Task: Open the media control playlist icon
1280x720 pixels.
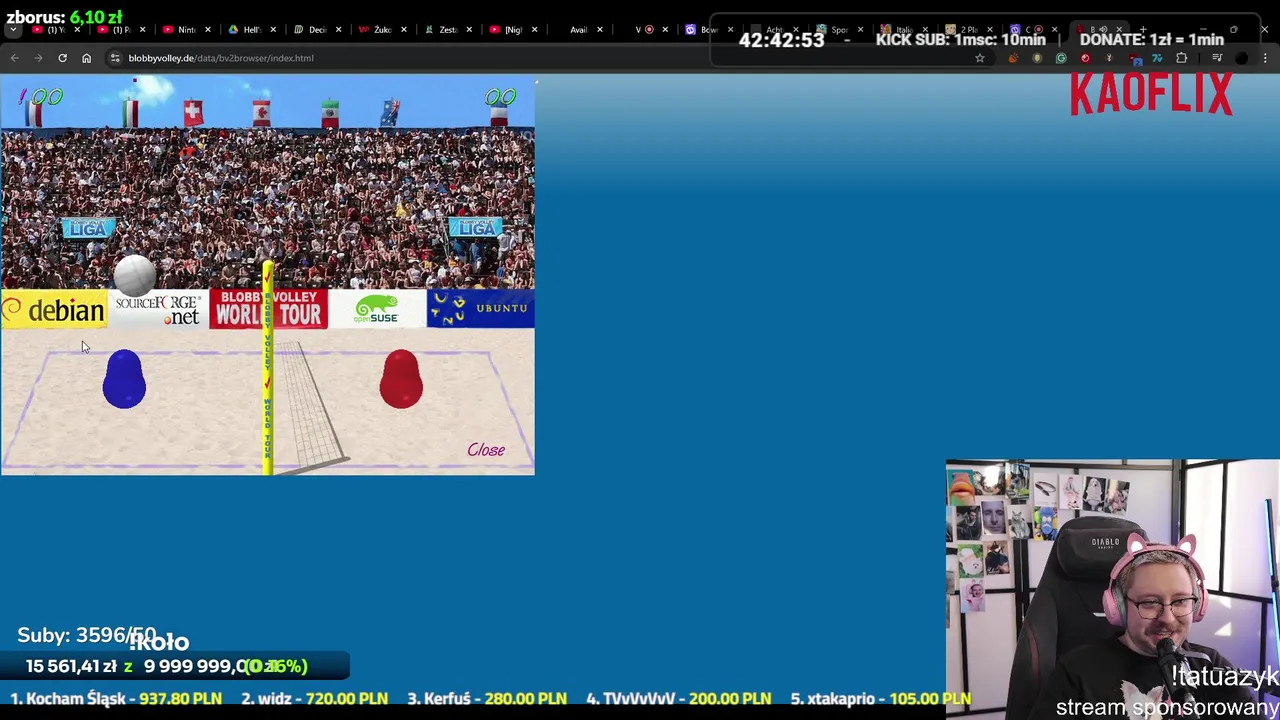Action: (1217, 58)
